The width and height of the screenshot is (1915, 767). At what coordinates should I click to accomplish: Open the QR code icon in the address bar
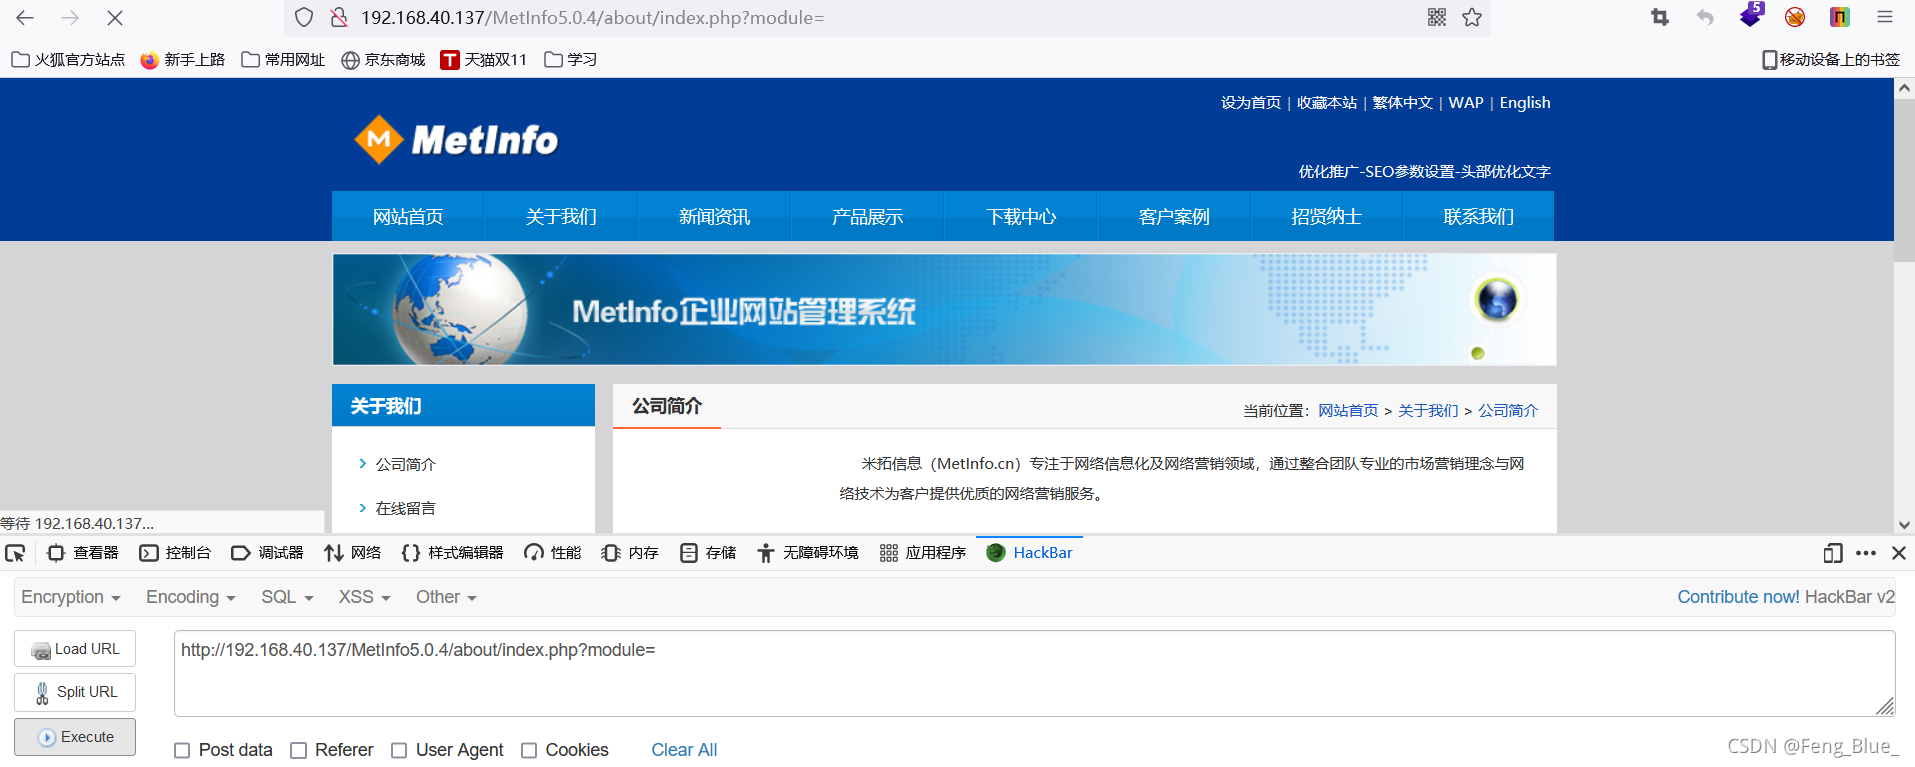[1437, 17]
